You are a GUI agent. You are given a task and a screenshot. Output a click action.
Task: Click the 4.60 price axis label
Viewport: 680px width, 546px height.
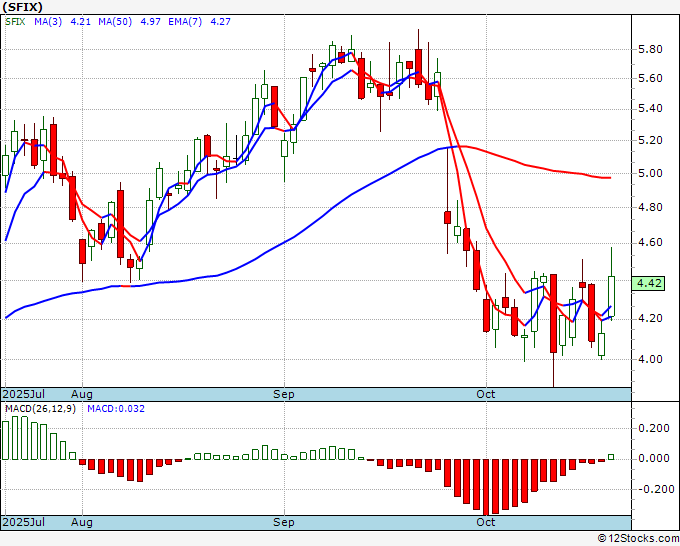[650, 242]
